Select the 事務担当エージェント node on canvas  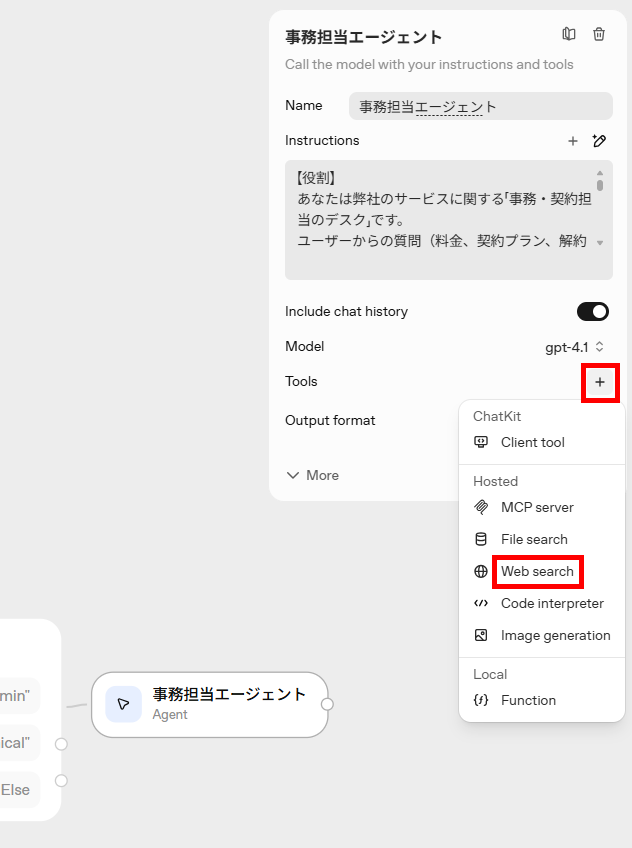[210, 705]
